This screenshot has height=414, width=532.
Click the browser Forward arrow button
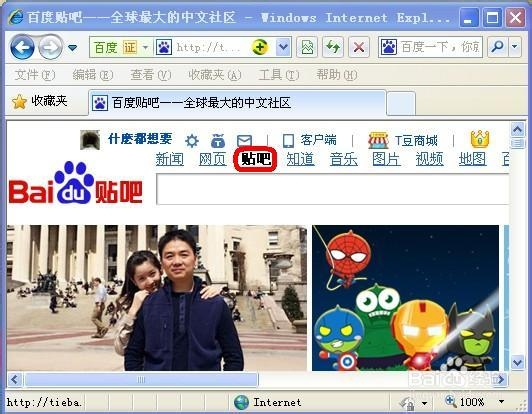pos(51,47)
